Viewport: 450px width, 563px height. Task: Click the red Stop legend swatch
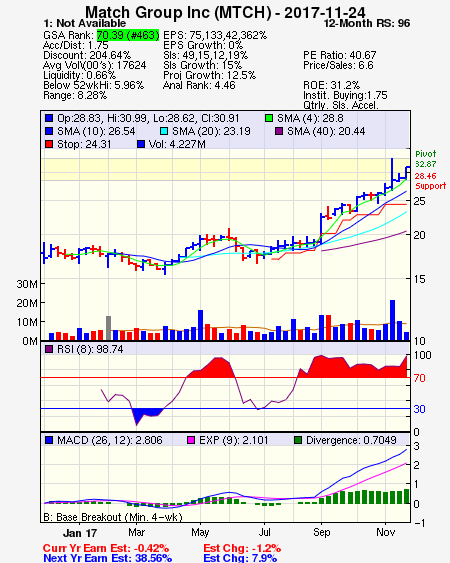49,144
